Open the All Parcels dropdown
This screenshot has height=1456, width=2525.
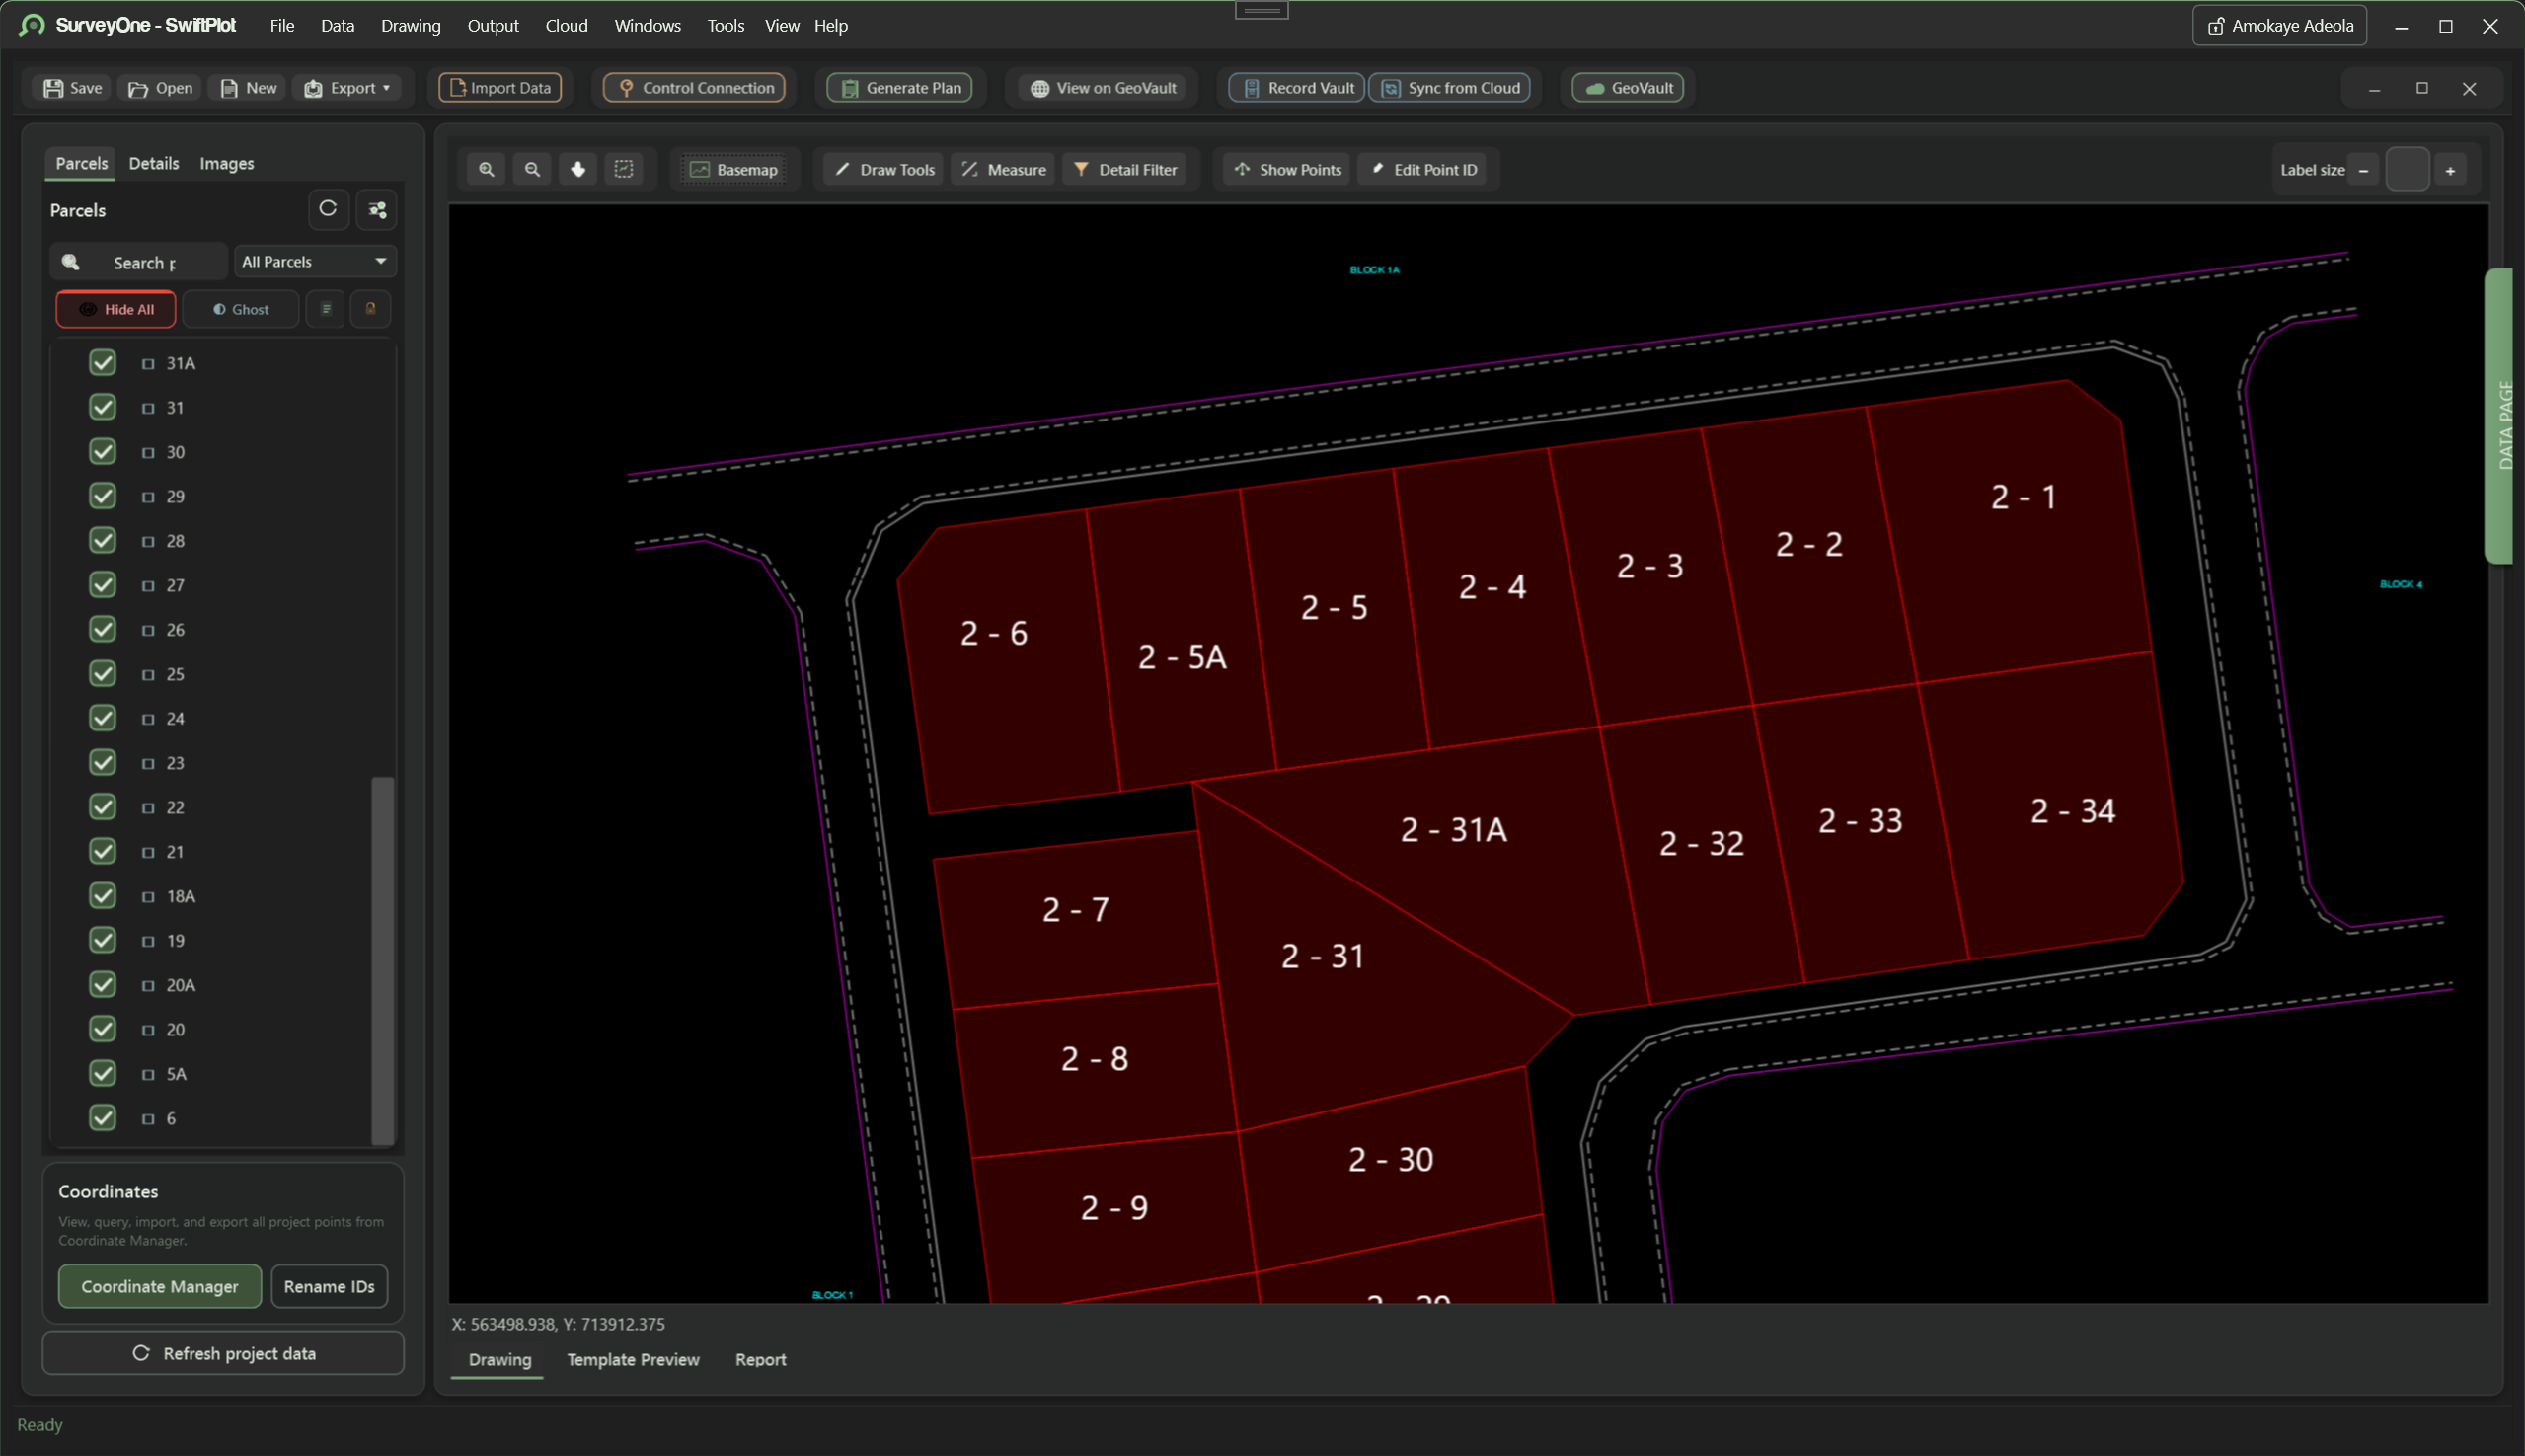(x=314, y=261)
